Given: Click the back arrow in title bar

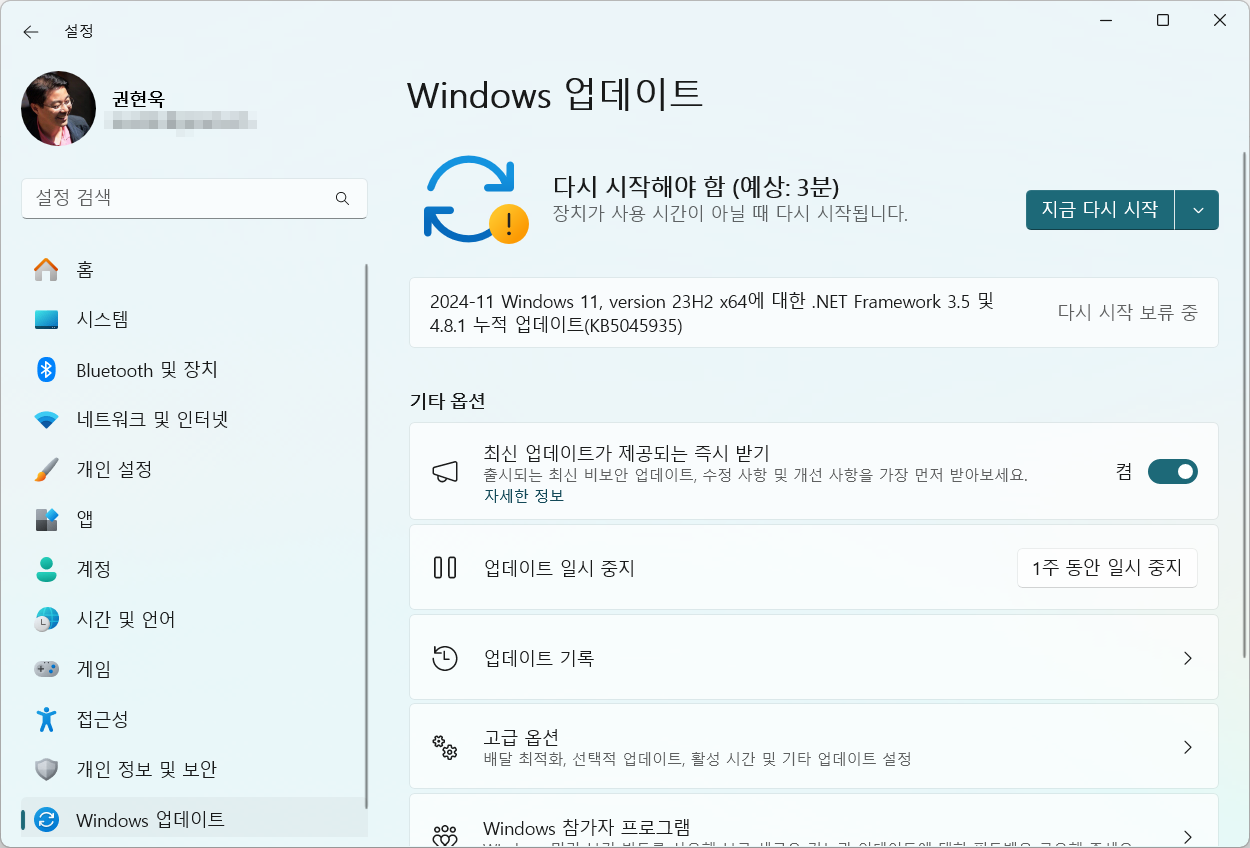Looking at the screenshot, I should pyautogui.click(x=31, y=32).
